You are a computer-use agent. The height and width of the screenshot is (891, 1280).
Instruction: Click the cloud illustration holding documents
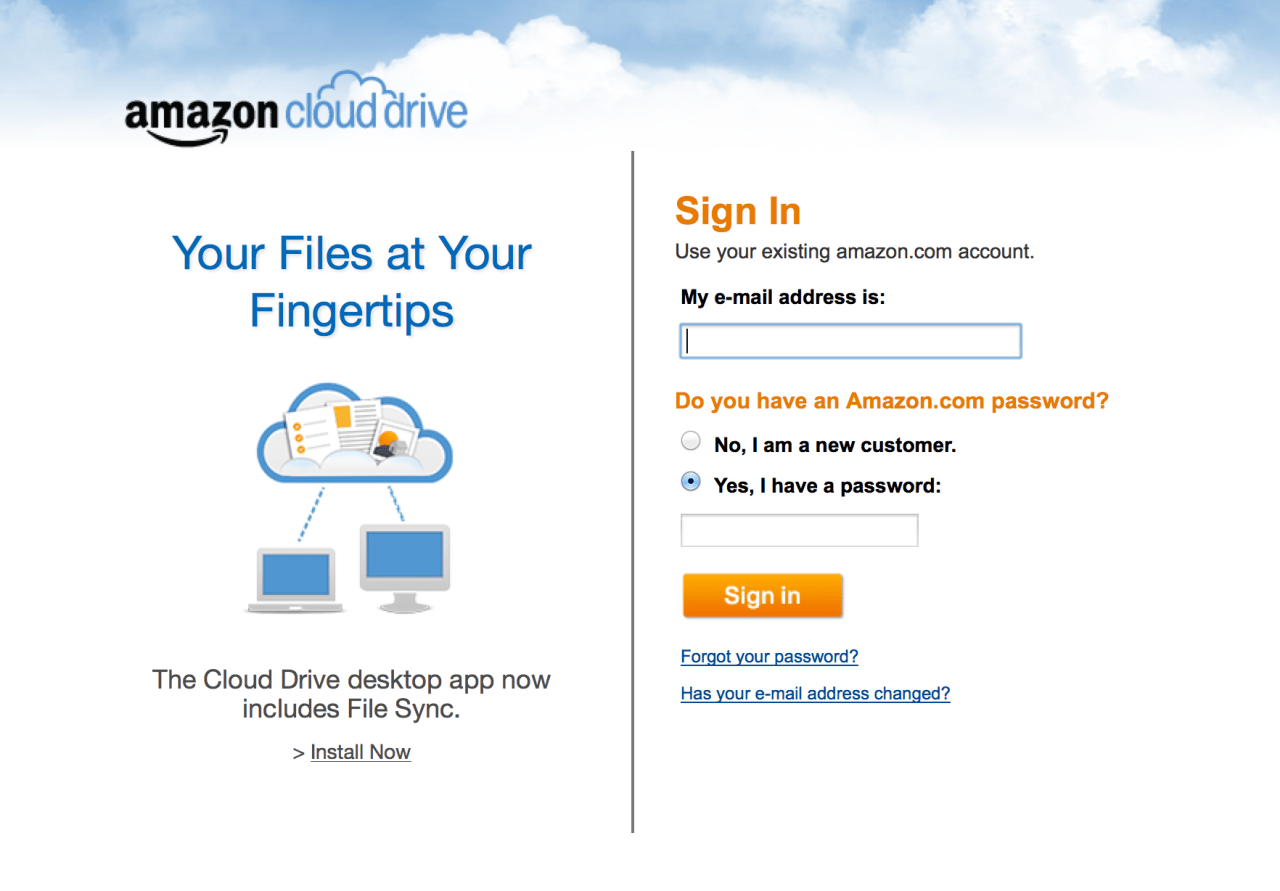pos(354,434)
